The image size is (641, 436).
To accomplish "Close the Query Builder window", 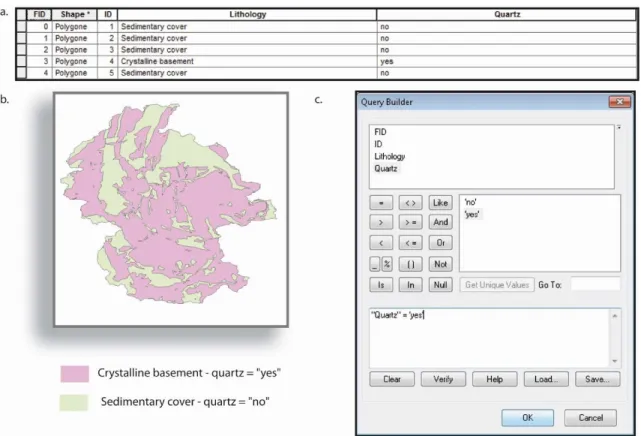I will pyautogui.click(x=620, y=102).
